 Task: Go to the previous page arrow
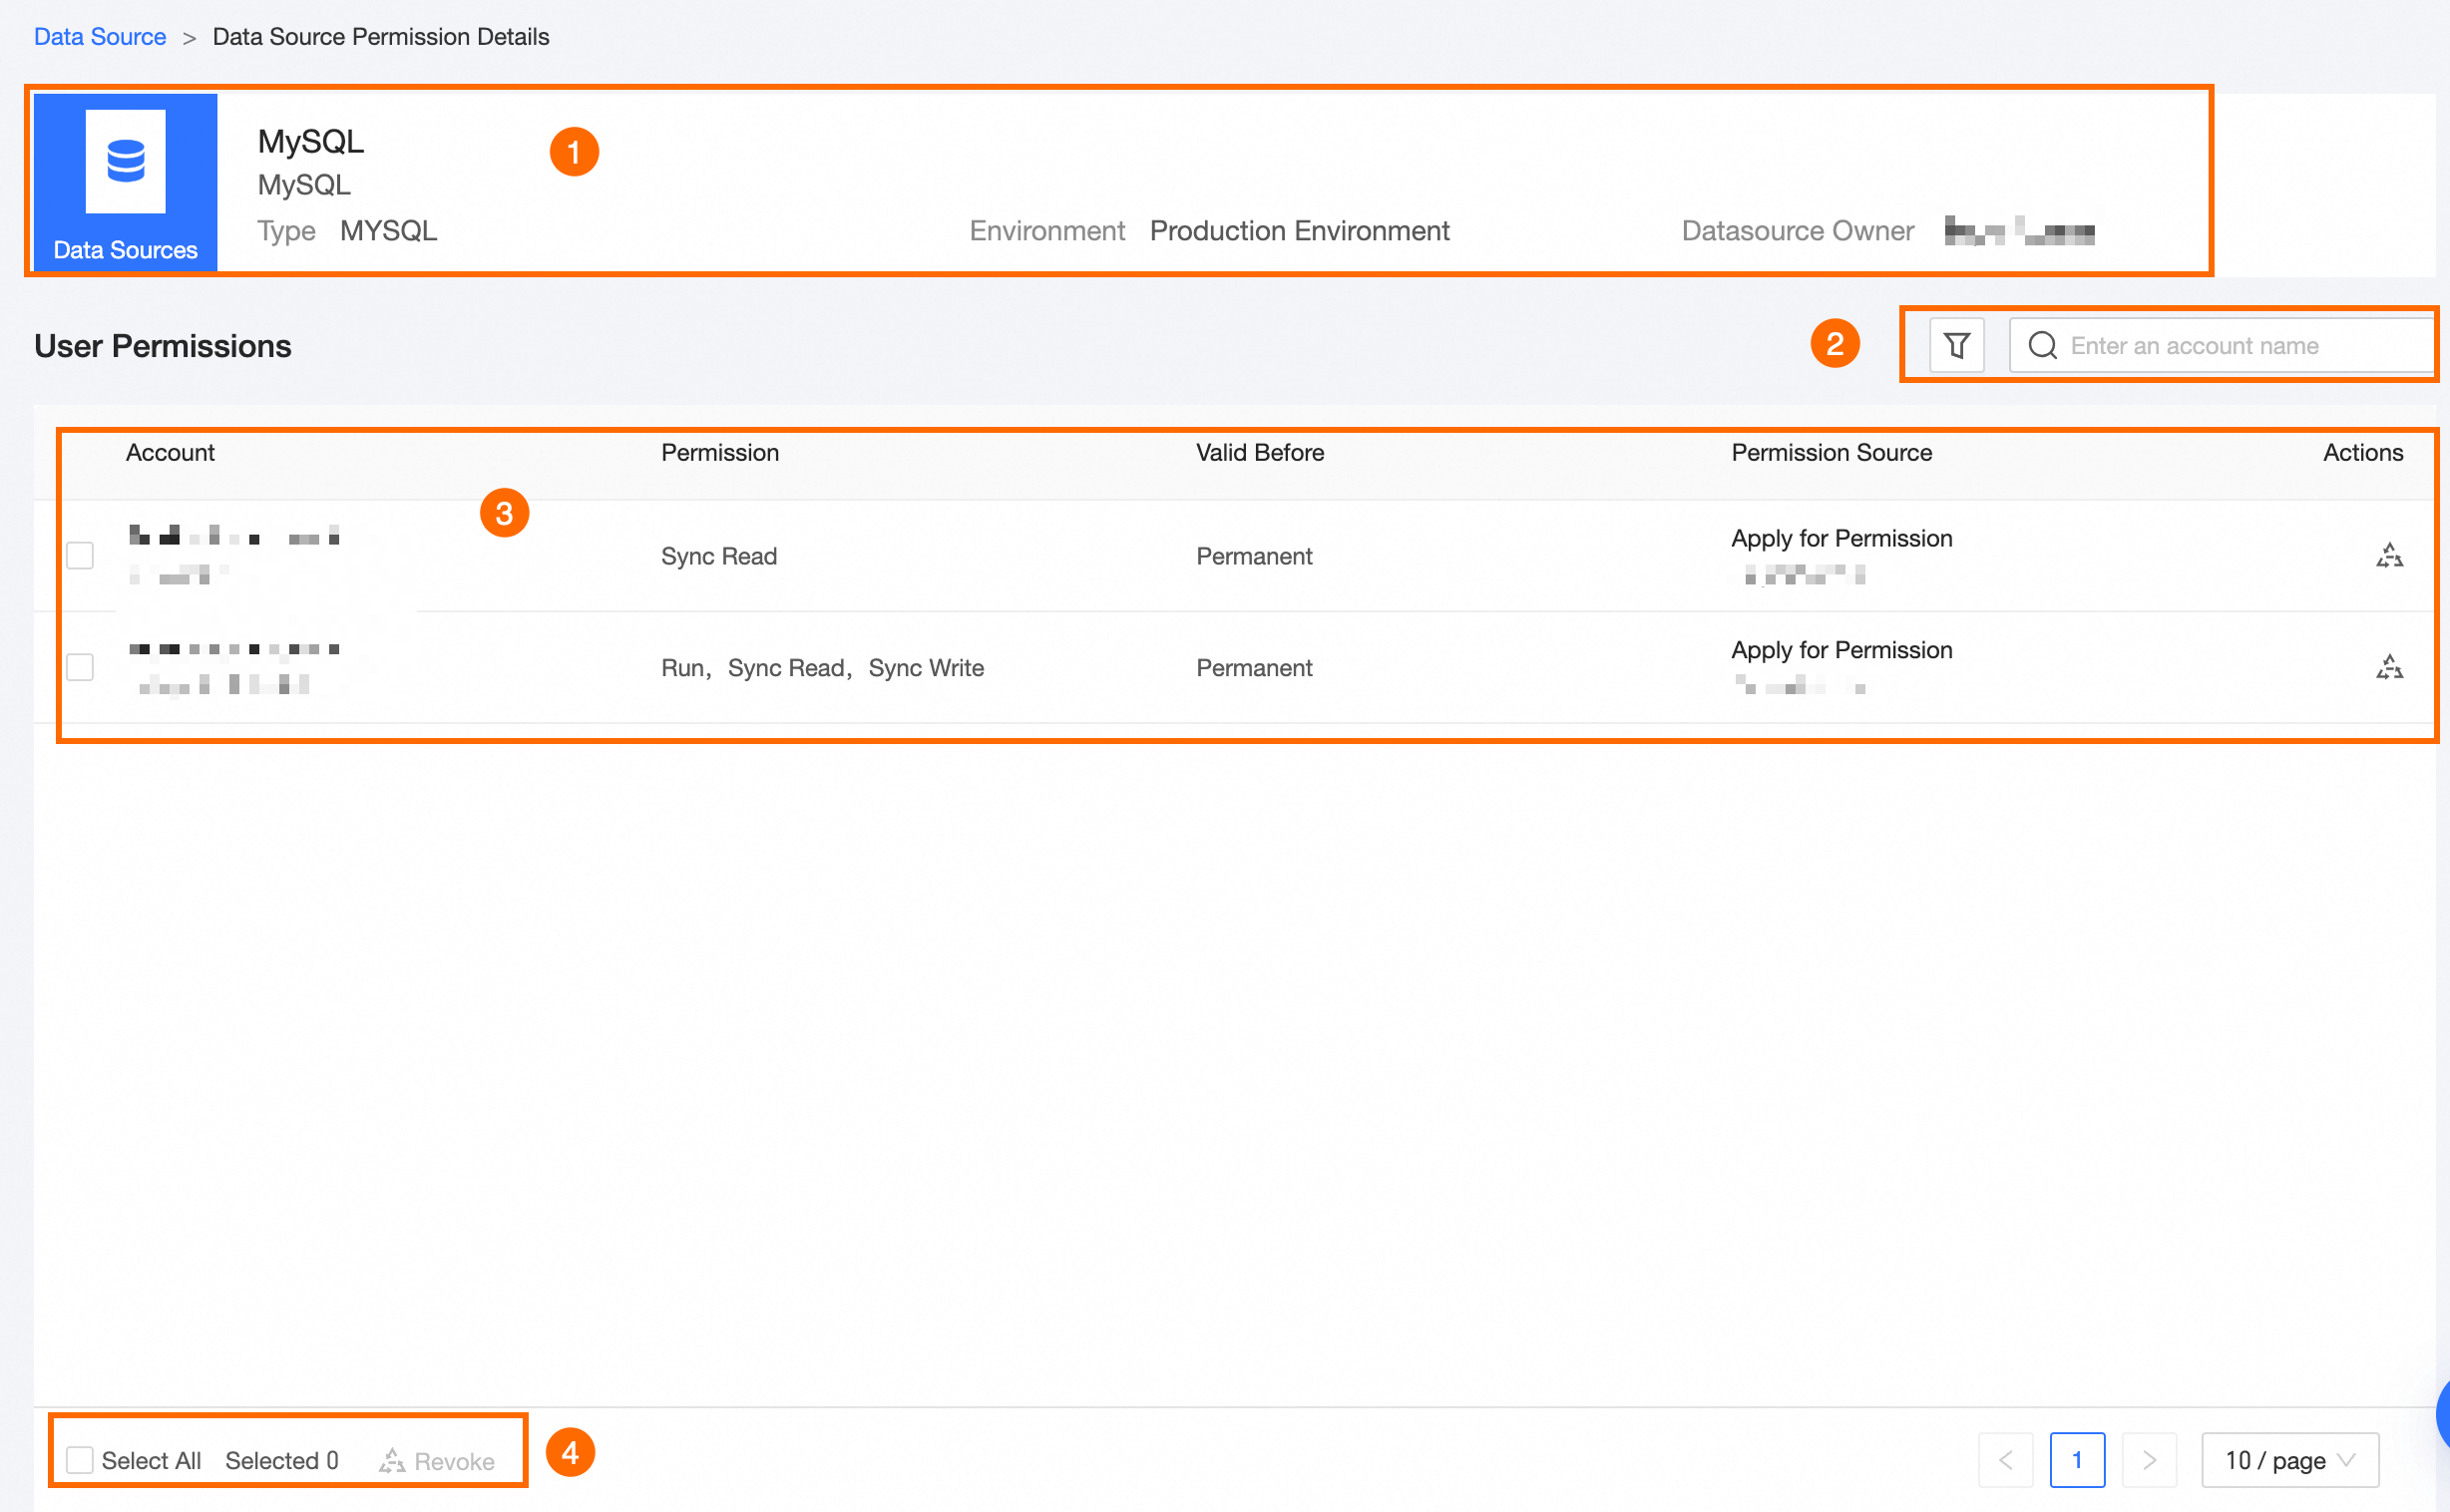point(2006,1461)
